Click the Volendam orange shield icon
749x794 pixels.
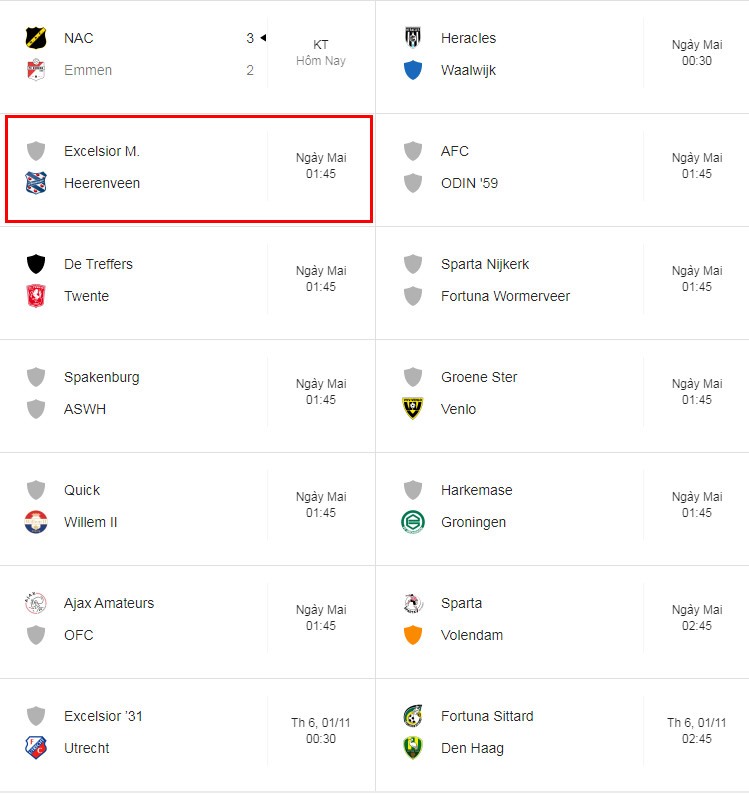(x=413, y=634)
